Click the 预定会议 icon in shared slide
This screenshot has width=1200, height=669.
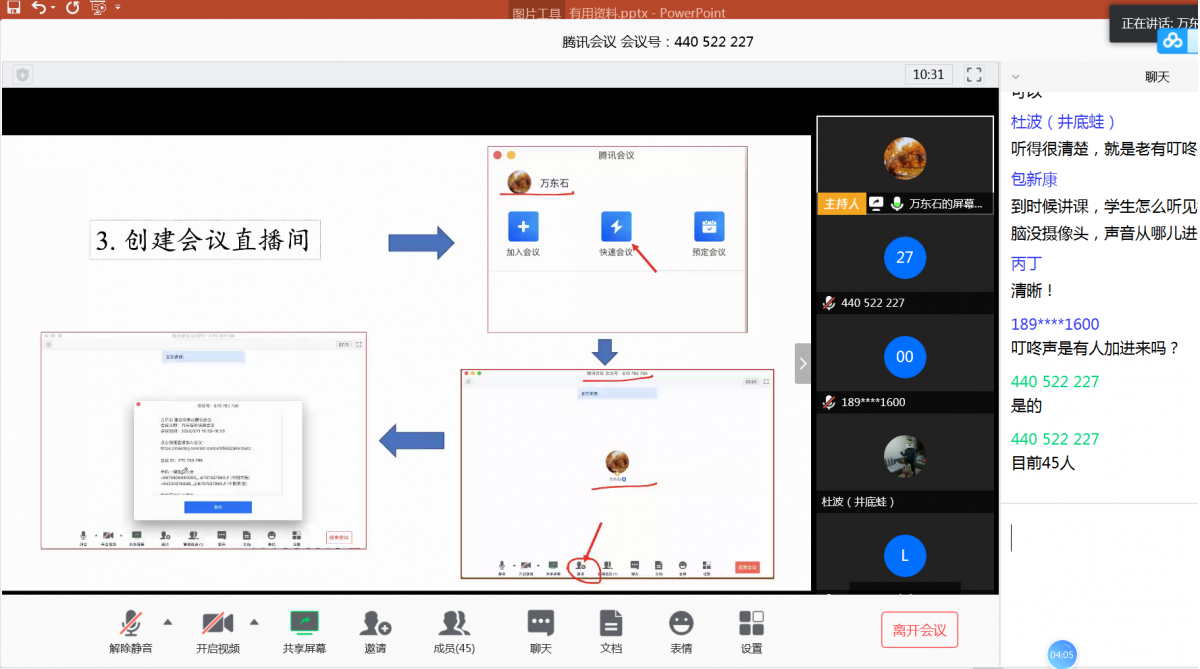(709, 225)
